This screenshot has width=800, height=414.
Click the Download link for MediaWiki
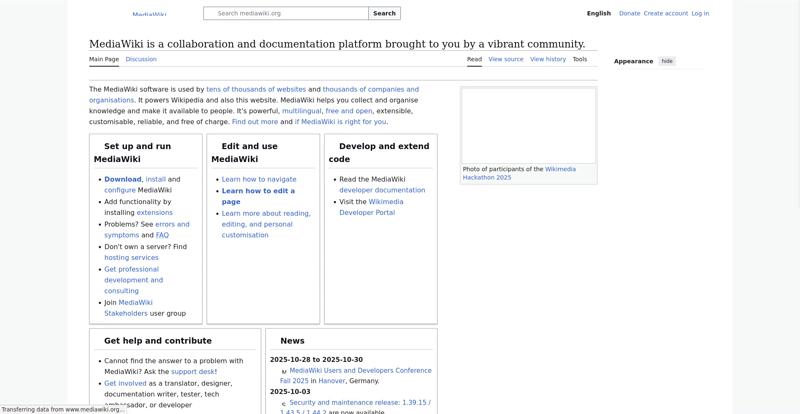(x=123, y=179)
